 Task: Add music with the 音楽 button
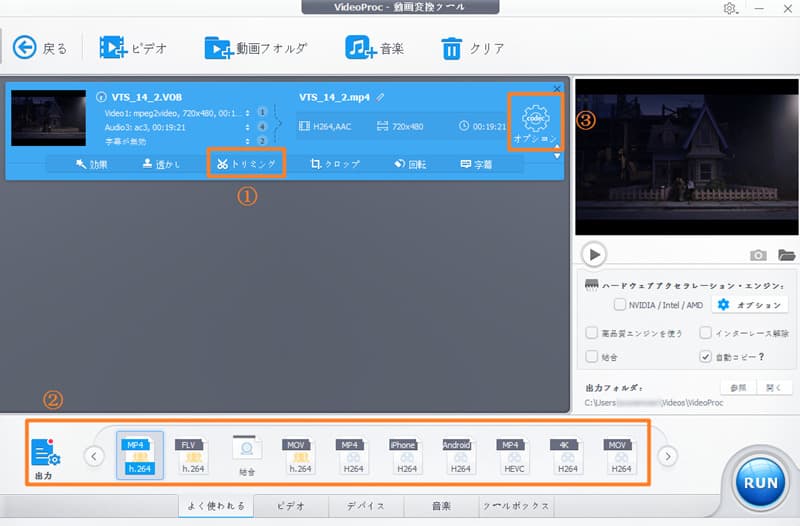pyautogui.click(x=374, y=48)
